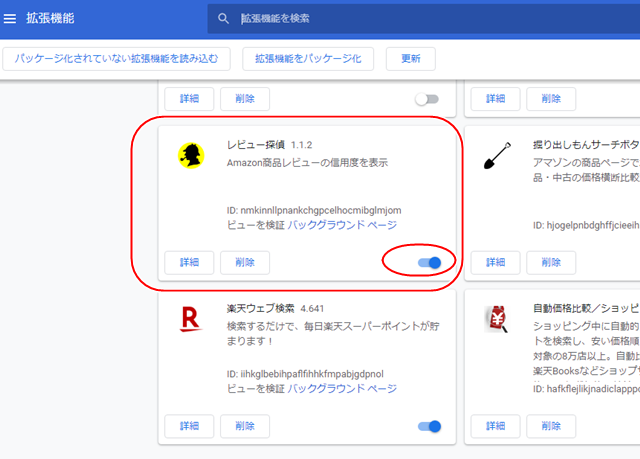This screenshot has height=459, width=640.
Task: Click 削除 in the top right partial card
Action: [551, 99]
